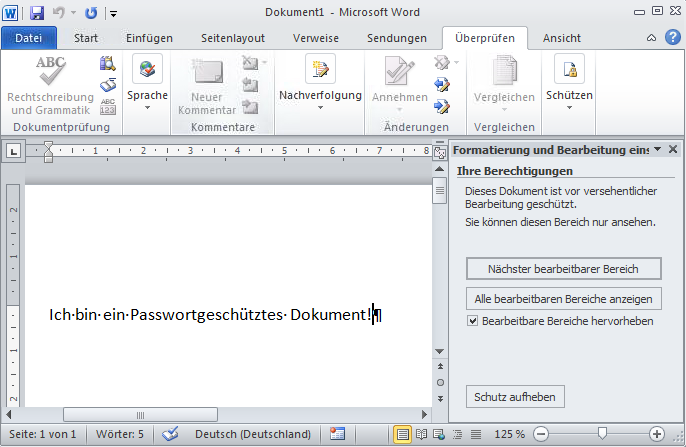This screenshot has height=447, width=686.
Task: Click the Nachverfolgung tracking icon
Action: 320,71
